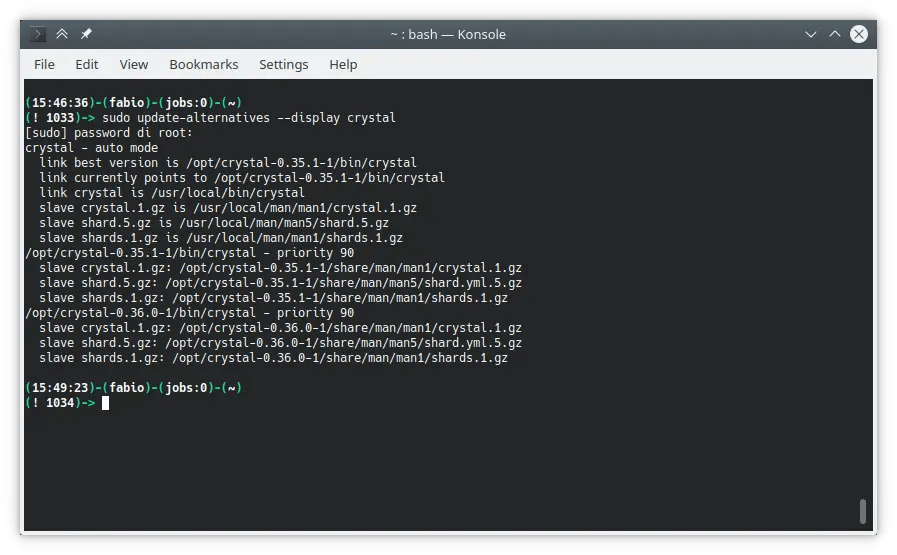Click the terminal scrollbar handle

point(863,511)
